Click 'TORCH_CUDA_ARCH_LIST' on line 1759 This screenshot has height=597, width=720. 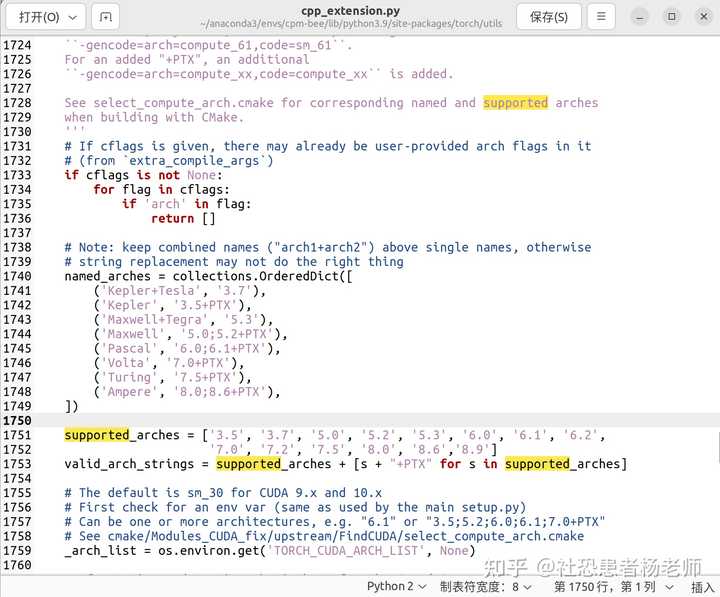click(x=345, y=550)
